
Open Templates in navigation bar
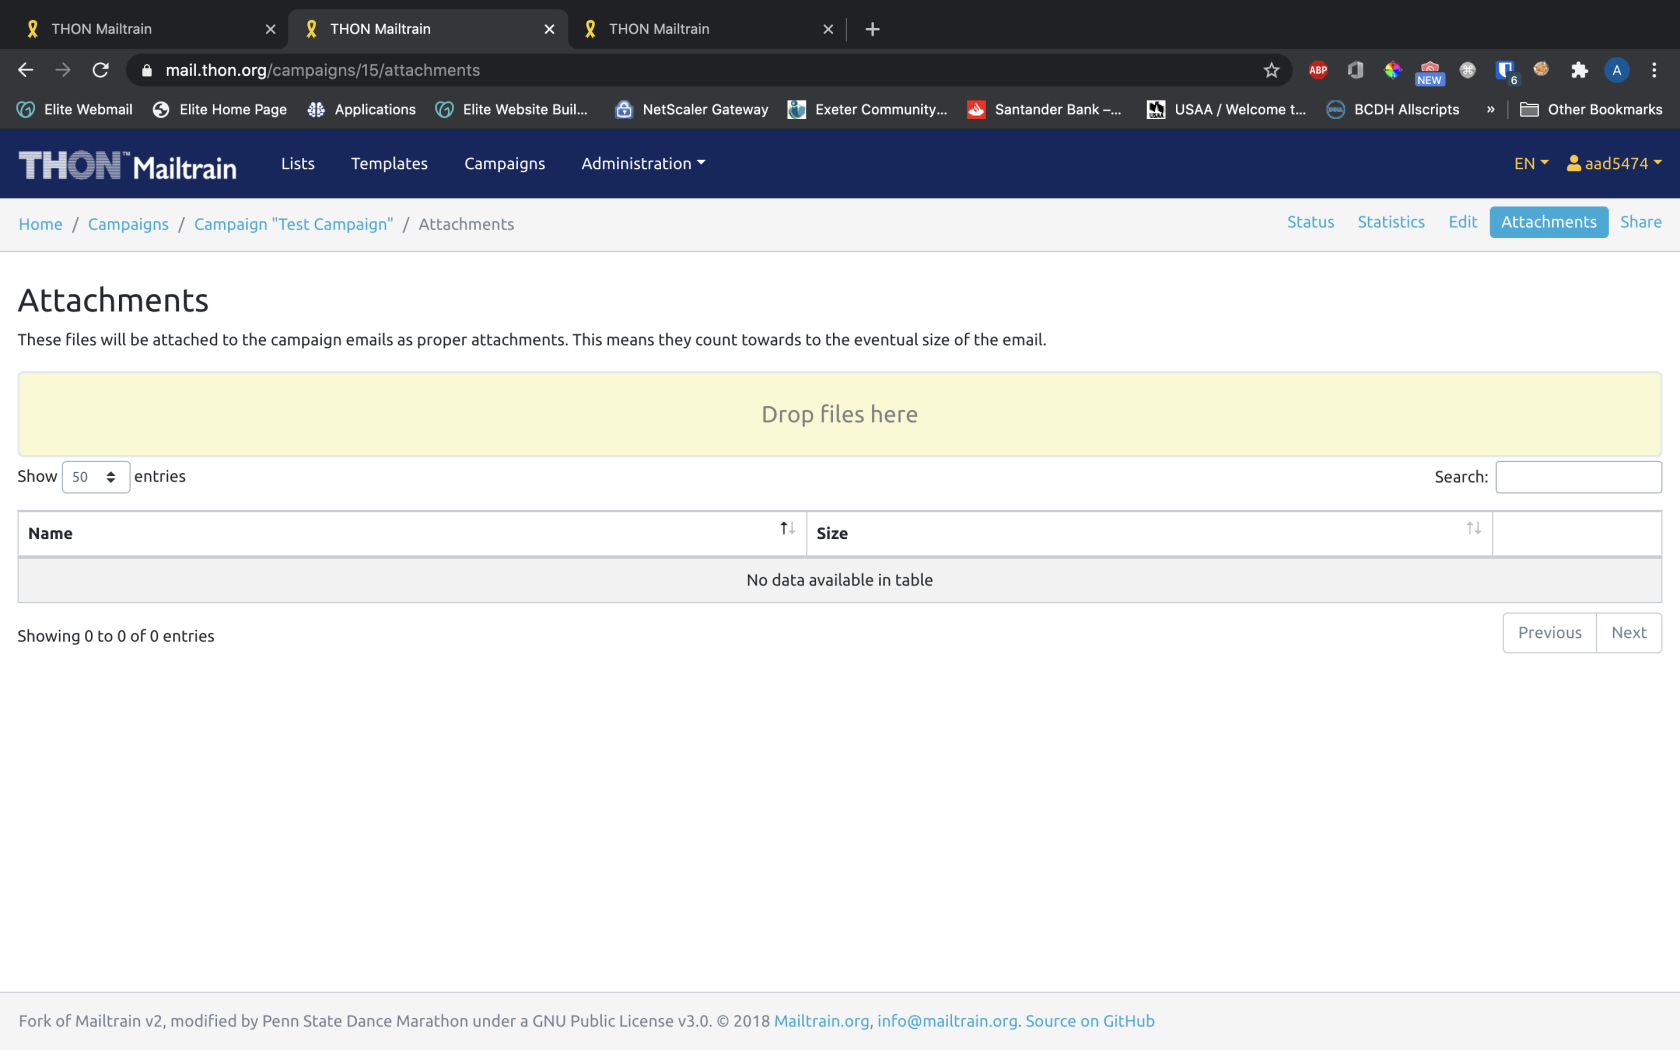pos(389,163)
